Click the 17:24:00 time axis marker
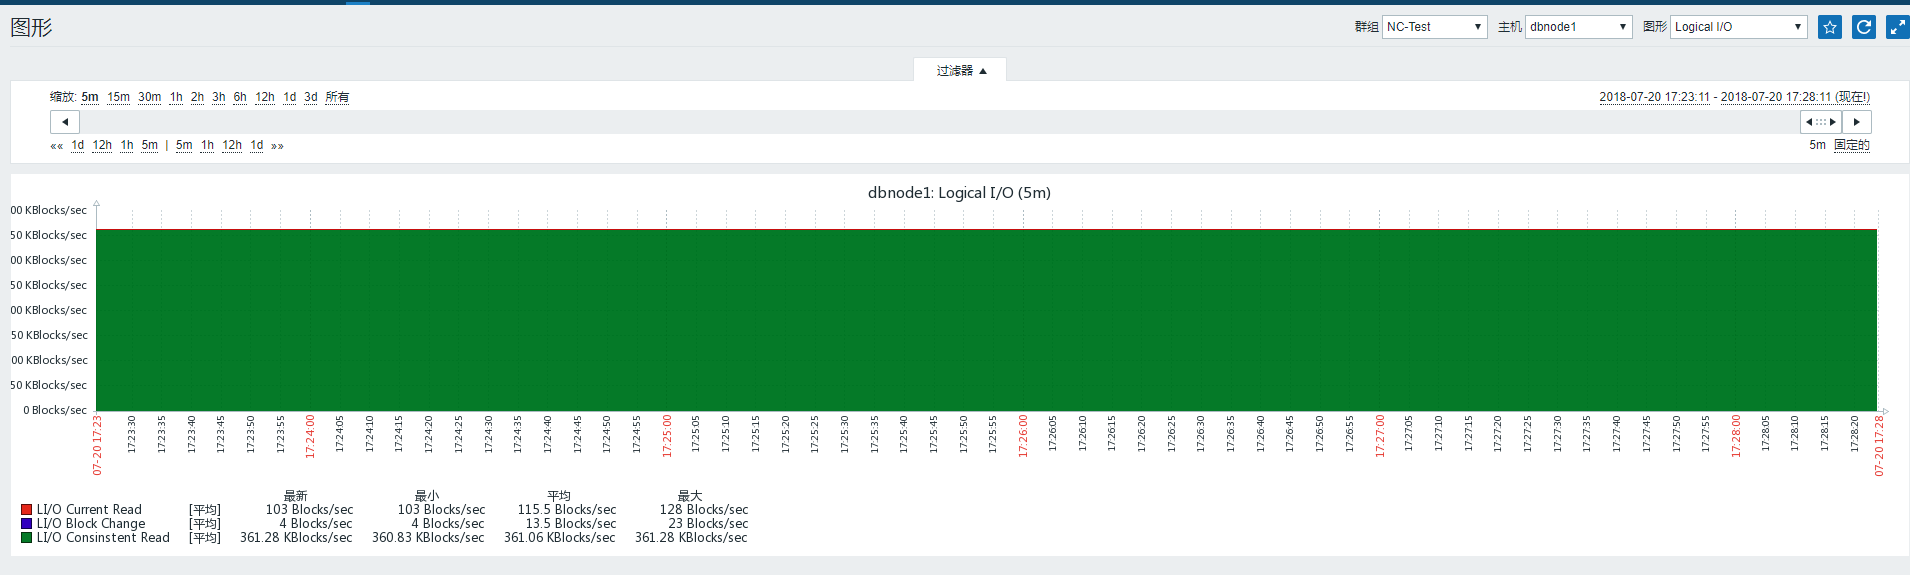The height and width of the screenshot is (575, 1910). pyautogui.click(x=310, y=437)
